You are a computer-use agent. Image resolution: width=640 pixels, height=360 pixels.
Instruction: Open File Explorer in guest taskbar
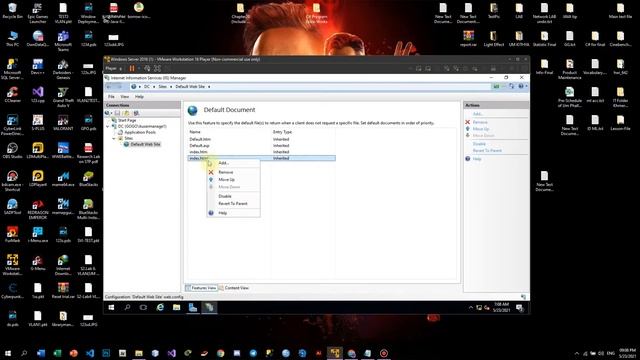pyautogui.click(x=176, y=307)
